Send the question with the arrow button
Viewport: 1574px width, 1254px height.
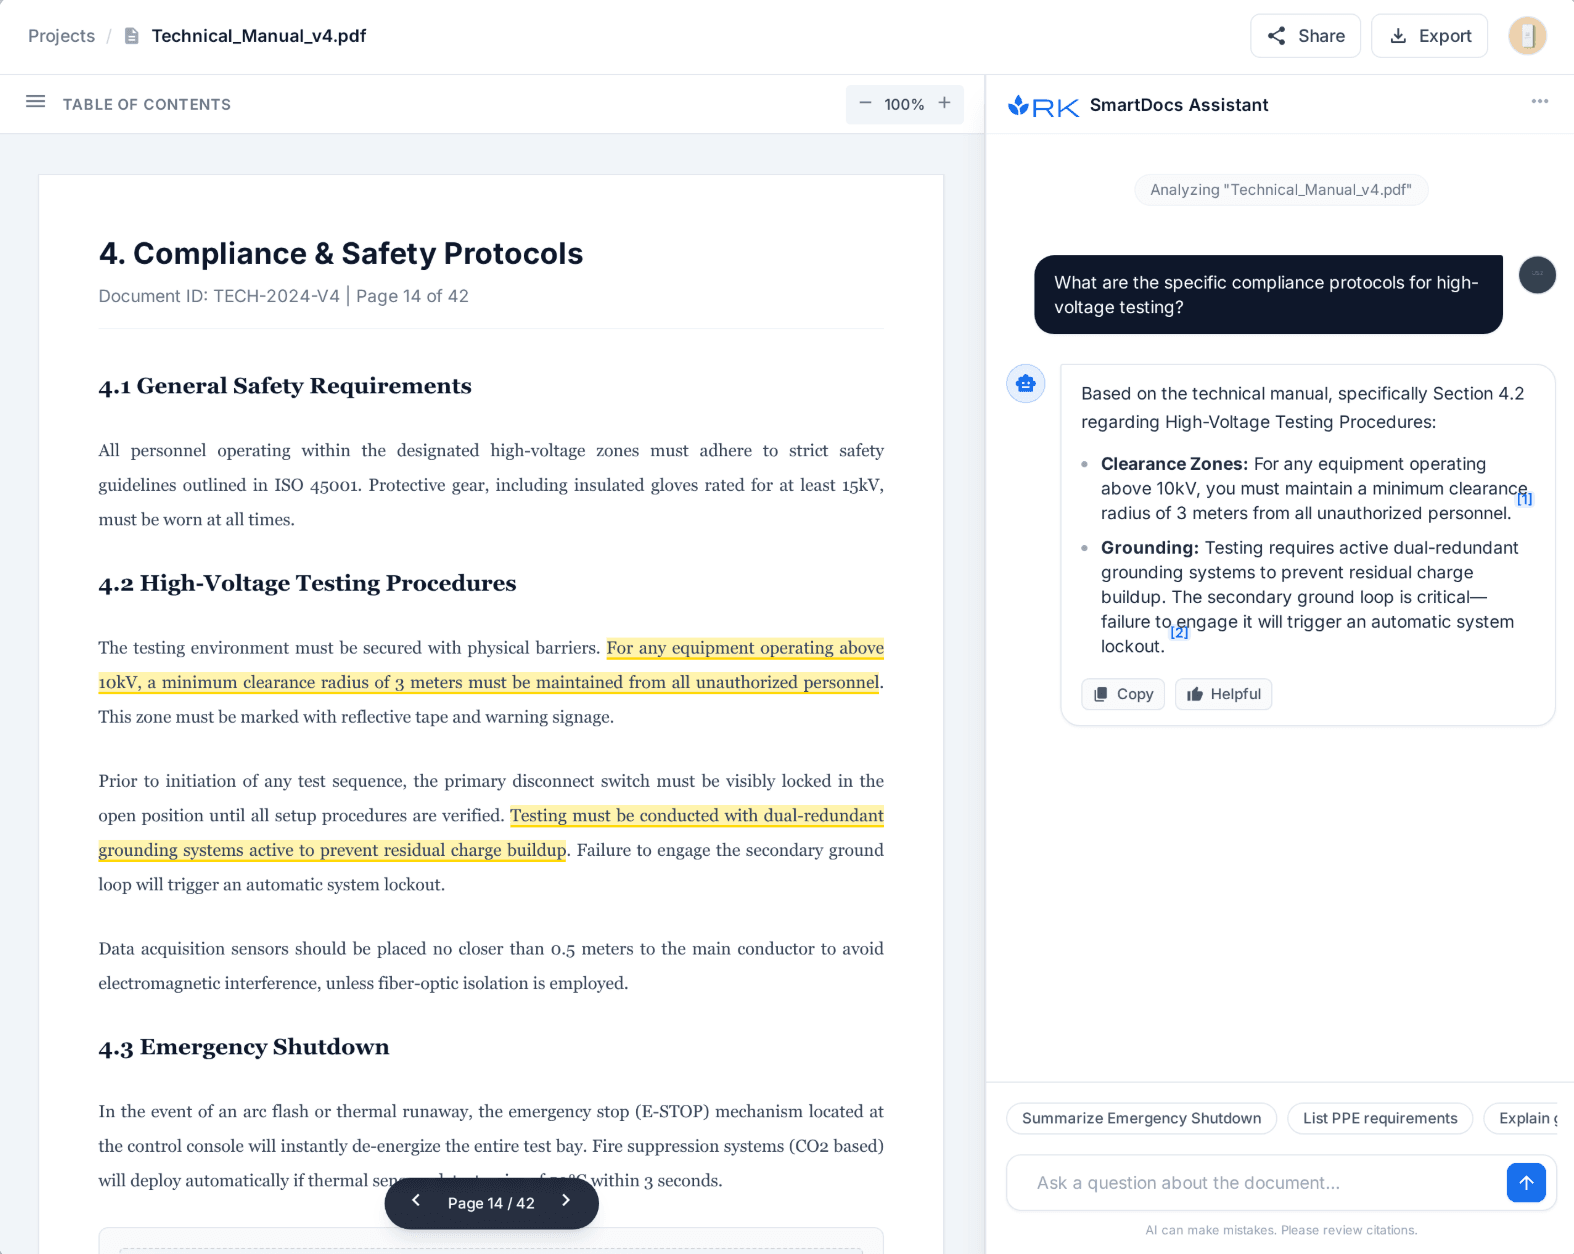point(1525,1183)
